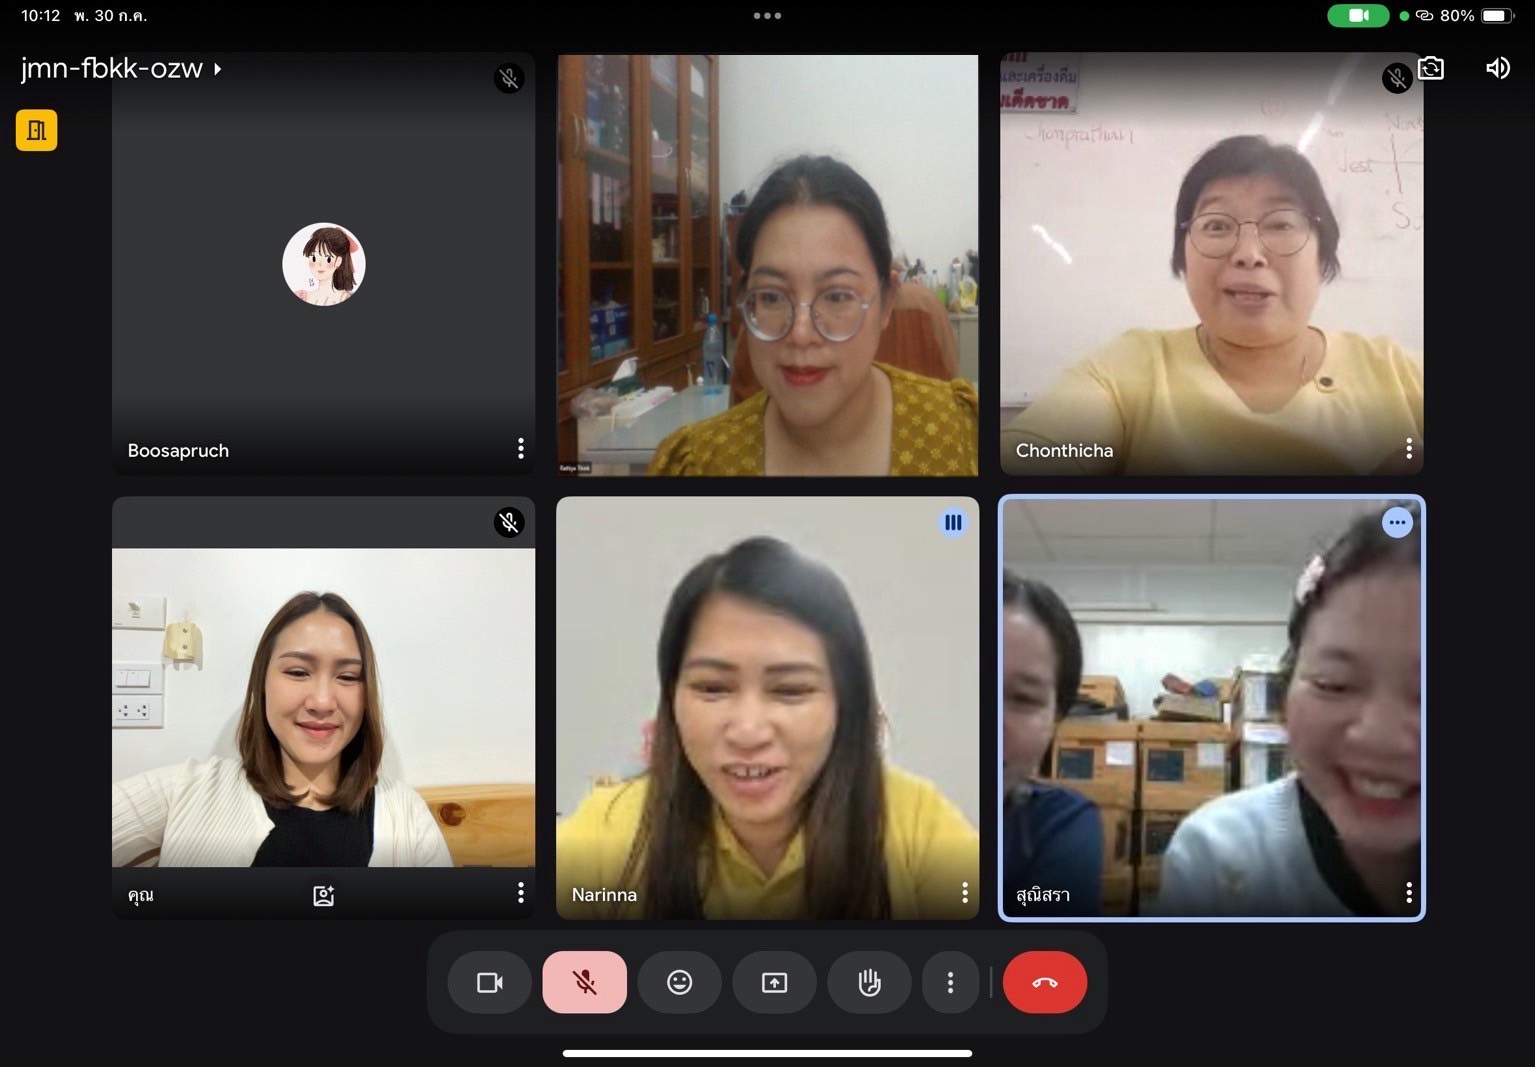Tap the battery 80% indicator

(x=1476, y=15)
